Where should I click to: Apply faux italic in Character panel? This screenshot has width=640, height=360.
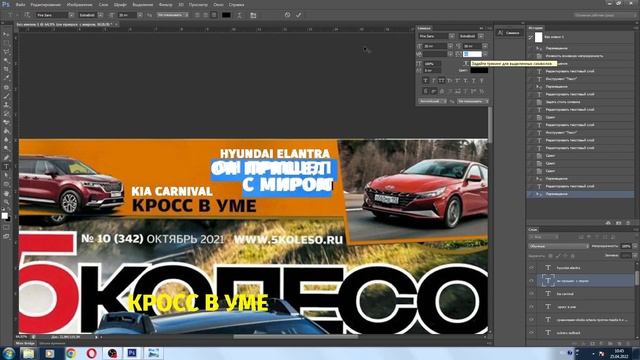[x=433, y=81]
